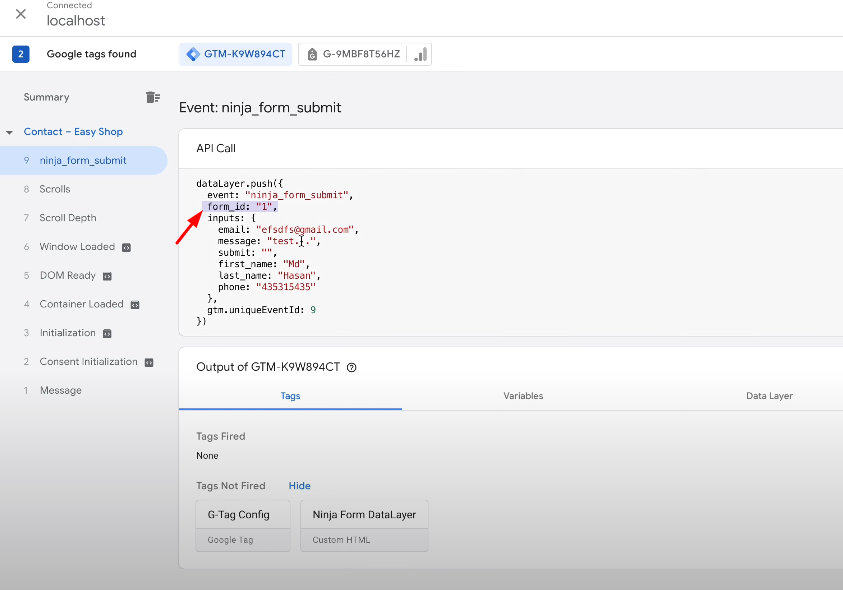843x590 pixels.
Task: Click the API Call section header
Action: (x=216, y=148)
